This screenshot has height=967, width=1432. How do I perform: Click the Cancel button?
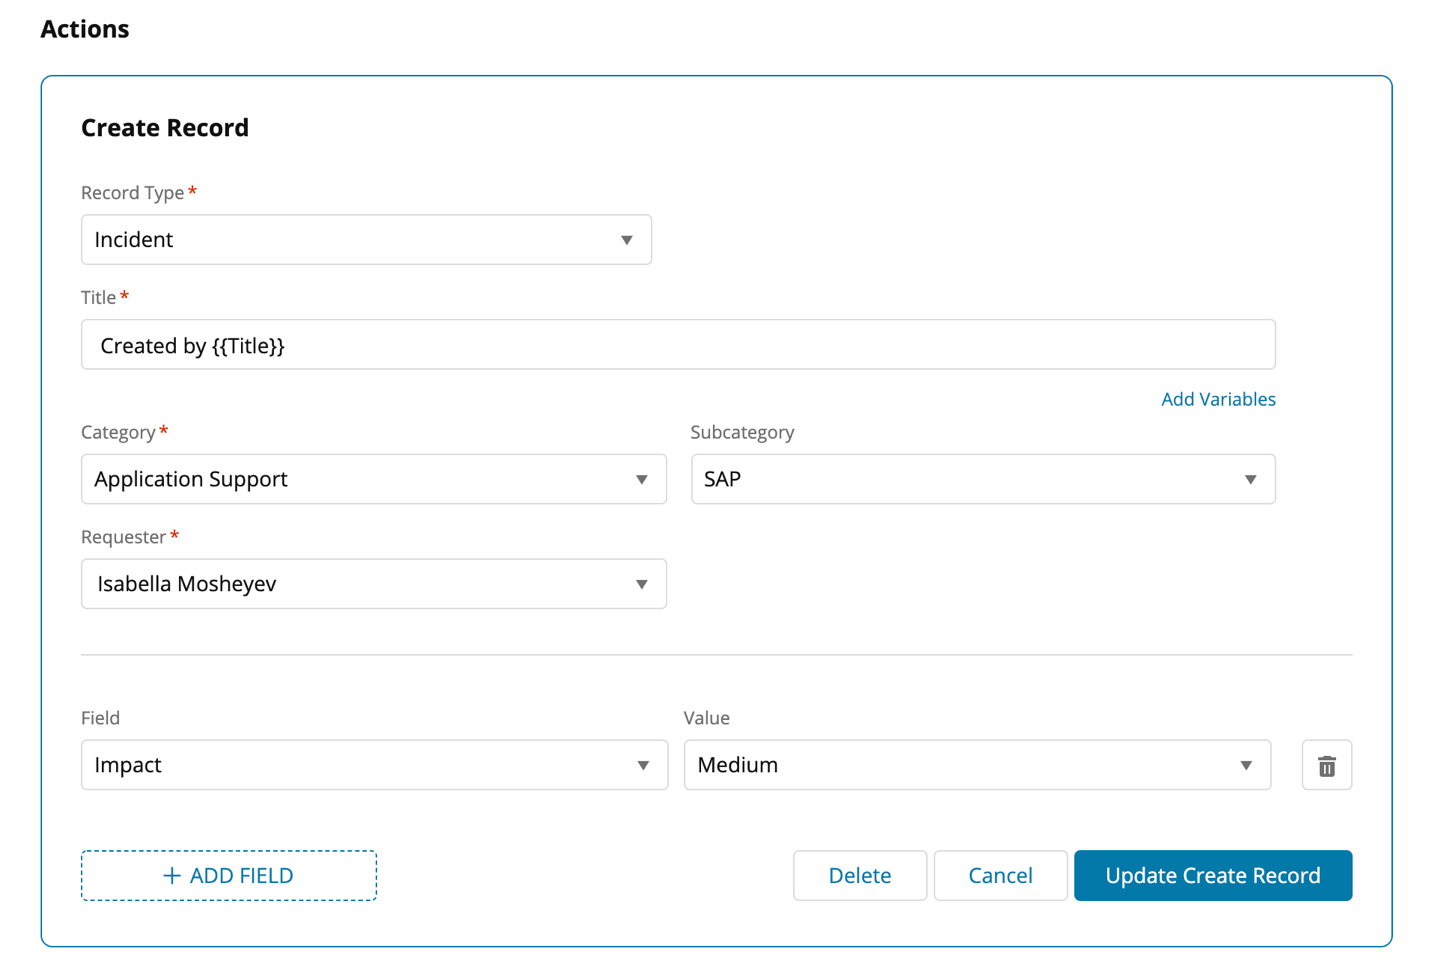tap(1000, 876)
